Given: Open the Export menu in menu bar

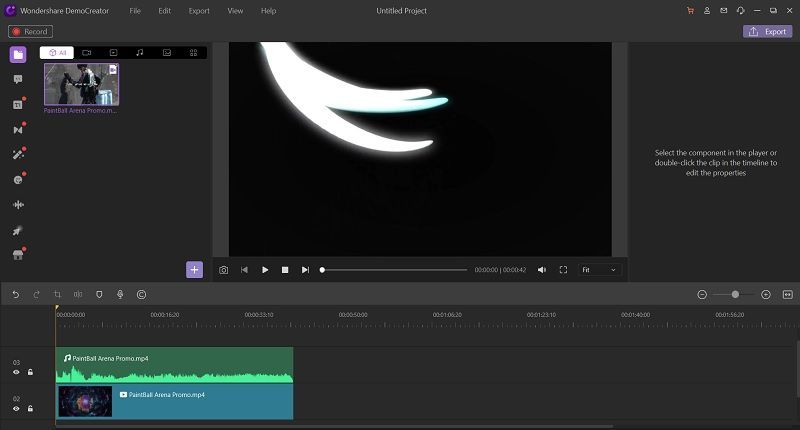Looking at the screenshot, I should coord(199,11).
